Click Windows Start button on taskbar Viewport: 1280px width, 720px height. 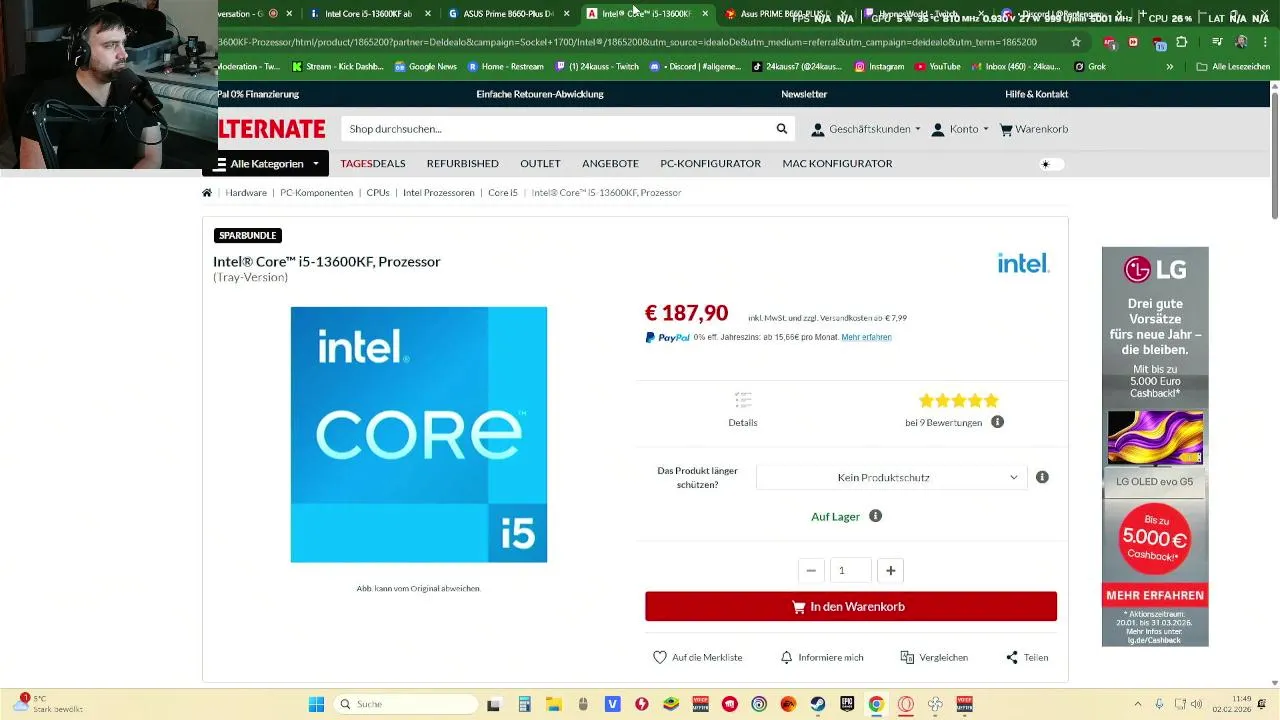316,704
